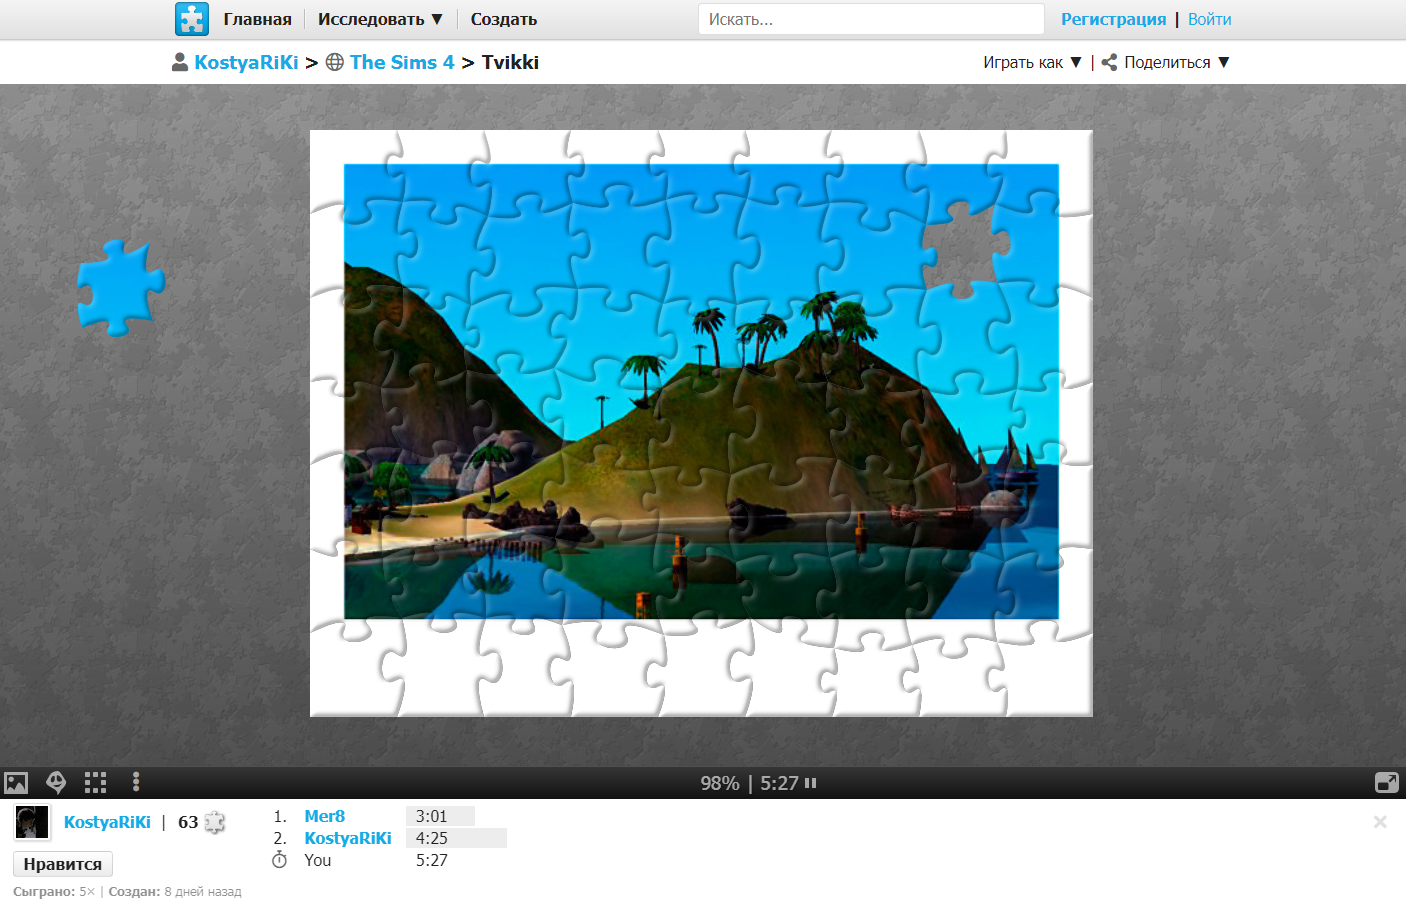This screenshot has height=916, width=1406.
Task: Click the stopwatch icon beside You
Action: click(x=280, y=860)
